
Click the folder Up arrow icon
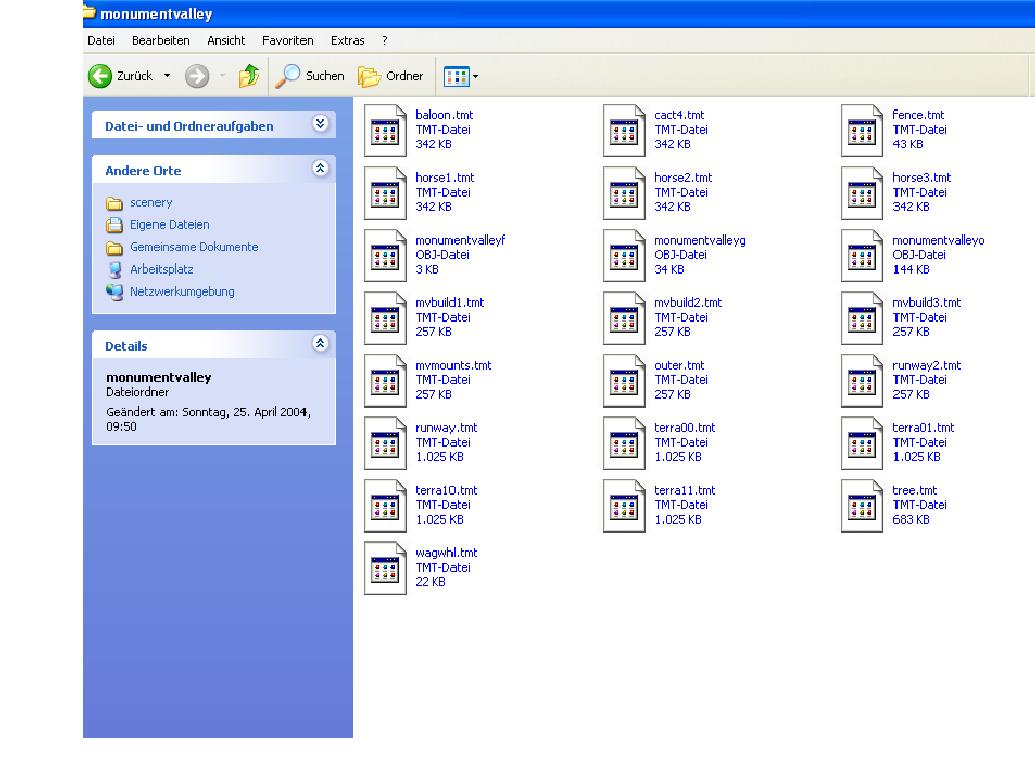(x=249, y=76)
